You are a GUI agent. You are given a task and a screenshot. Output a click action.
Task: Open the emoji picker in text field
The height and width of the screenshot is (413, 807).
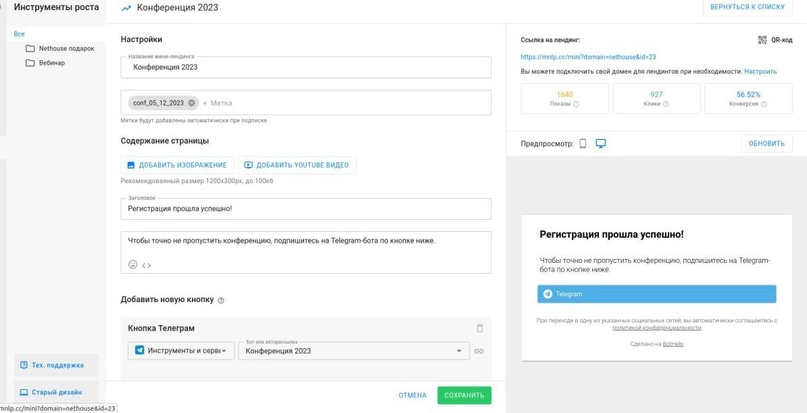click(x=132, y=264)
